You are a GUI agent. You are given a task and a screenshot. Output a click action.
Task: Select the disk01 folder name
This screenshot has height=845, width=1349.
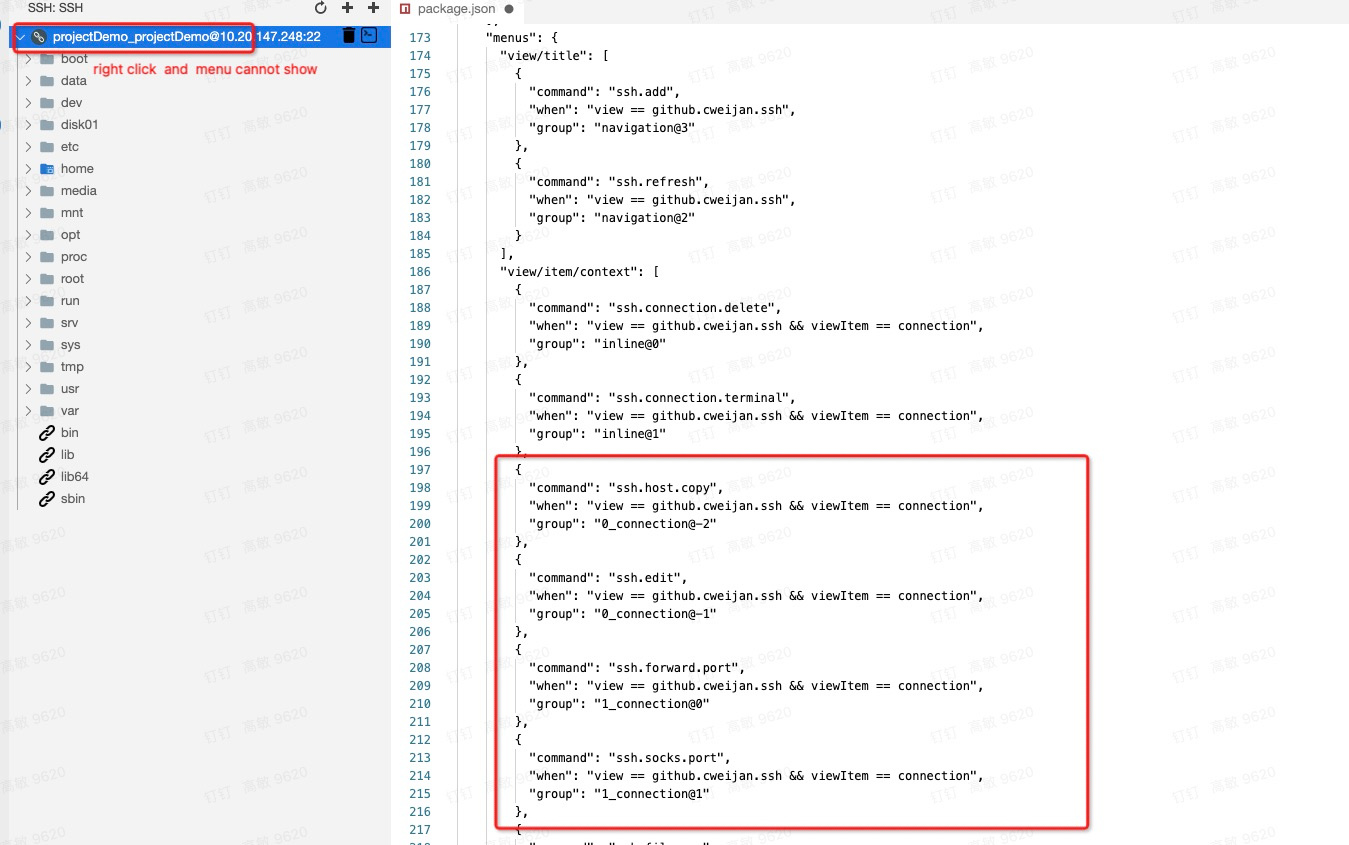[79, 125]
